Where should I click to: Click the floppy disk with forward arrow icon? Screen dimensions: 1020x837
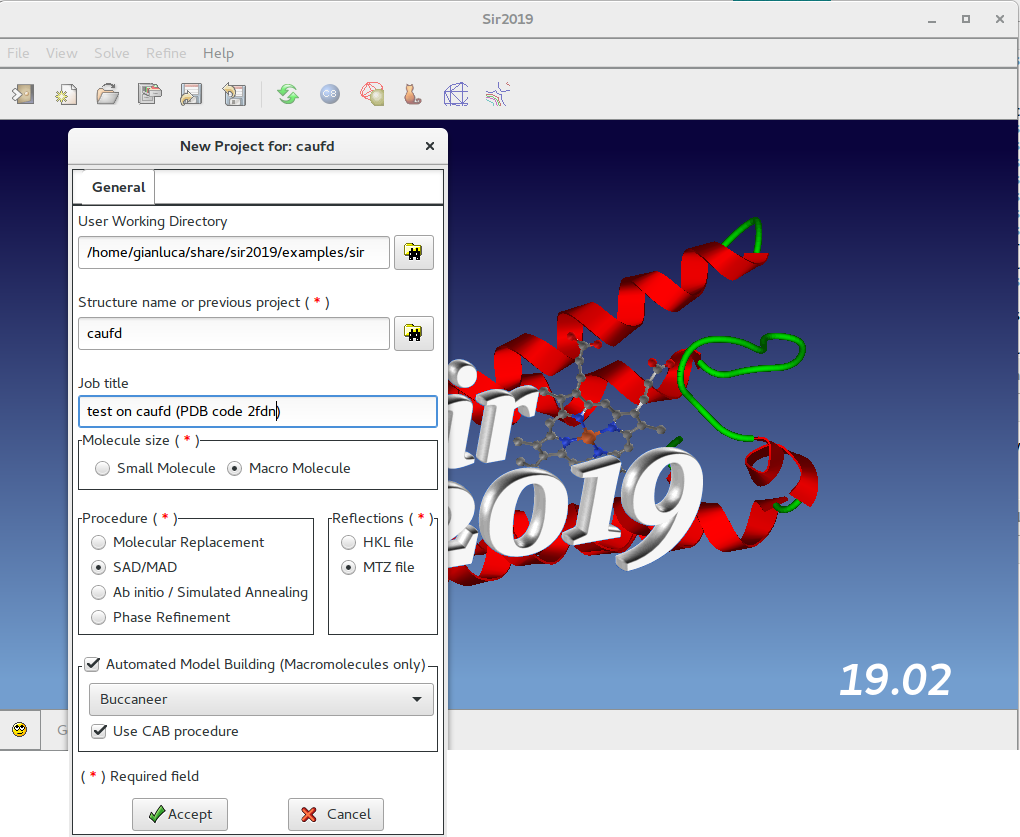pyautogui.click(x=191, y=94)
